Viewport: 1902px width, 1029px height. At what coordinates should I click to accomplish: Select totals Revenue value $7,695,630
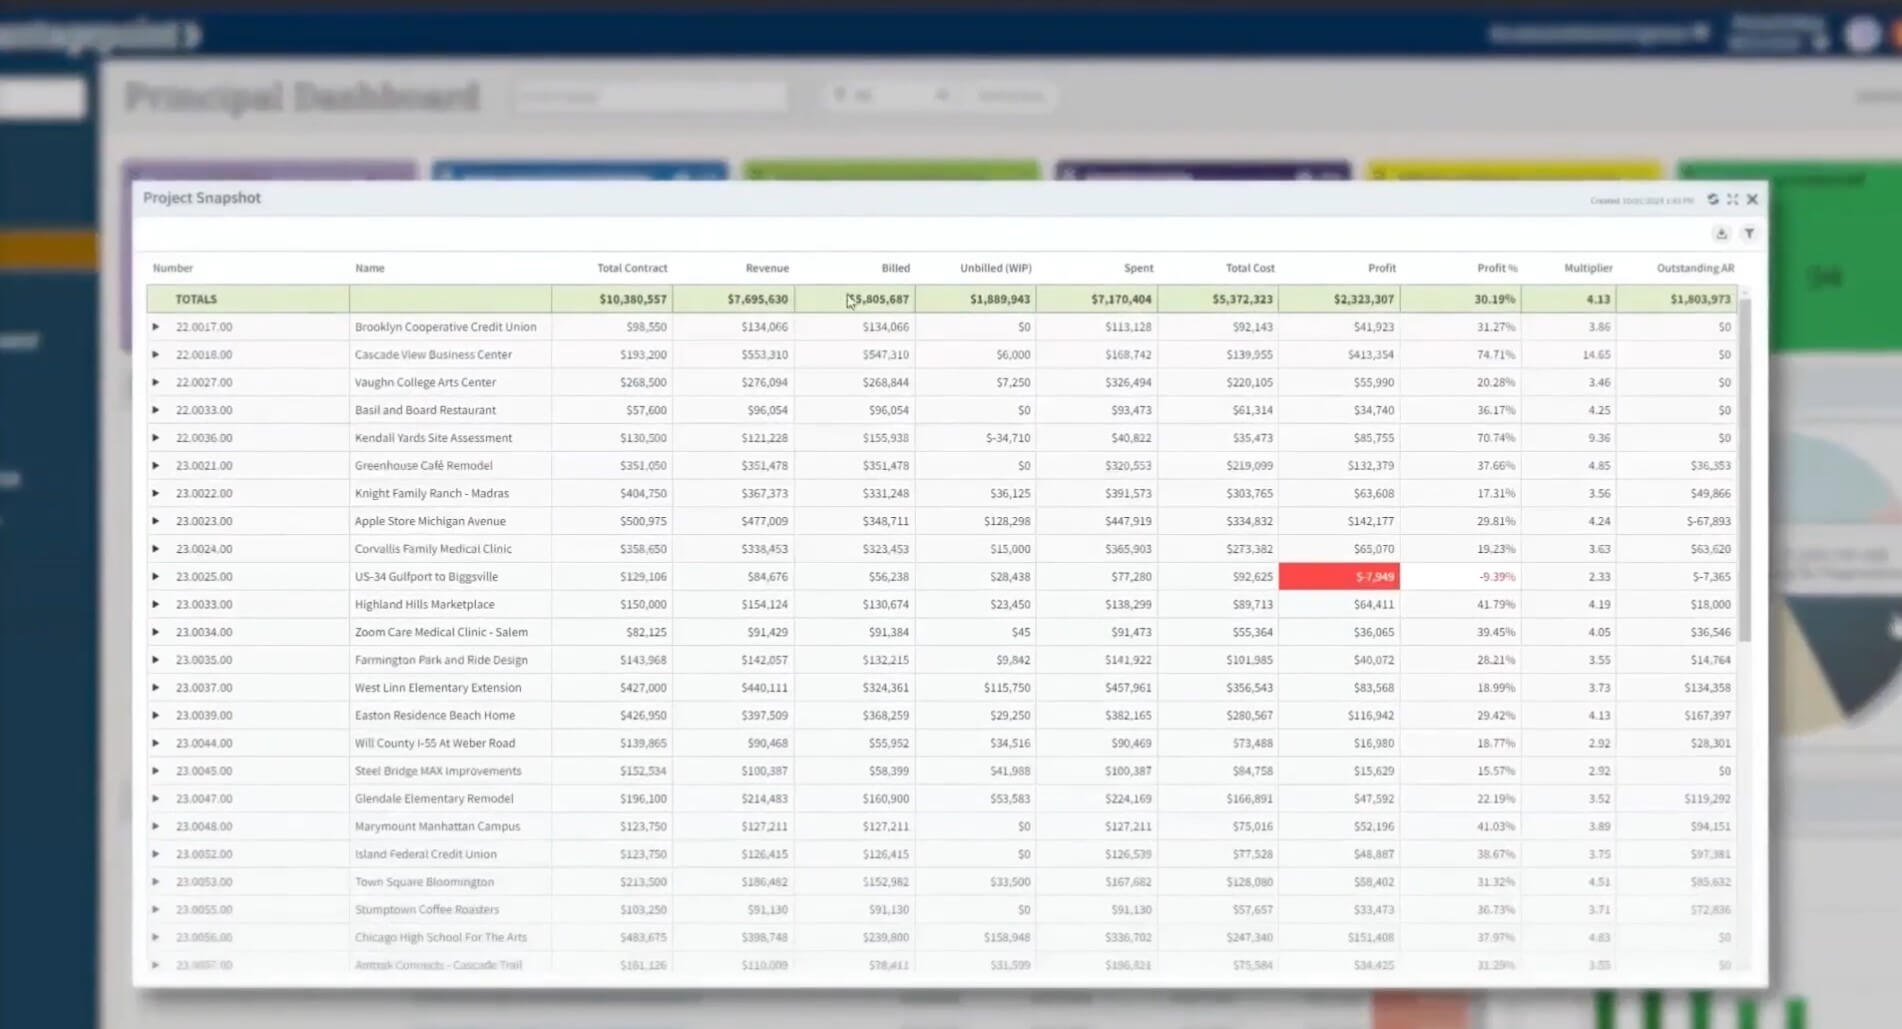coord(757,299)
